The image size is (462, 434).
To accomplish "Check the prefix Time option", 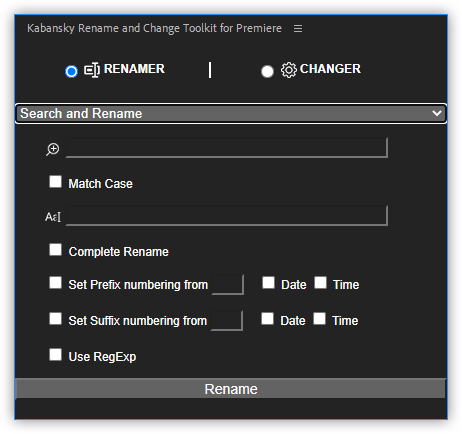I will click(320, 283).
